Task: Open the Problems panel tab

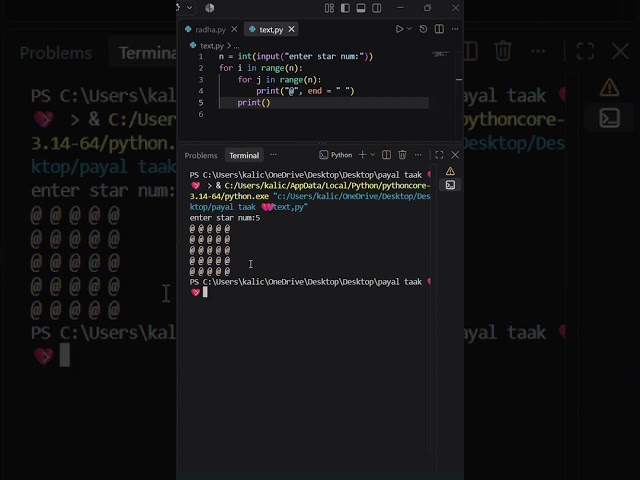Action: tap(201, 156)
